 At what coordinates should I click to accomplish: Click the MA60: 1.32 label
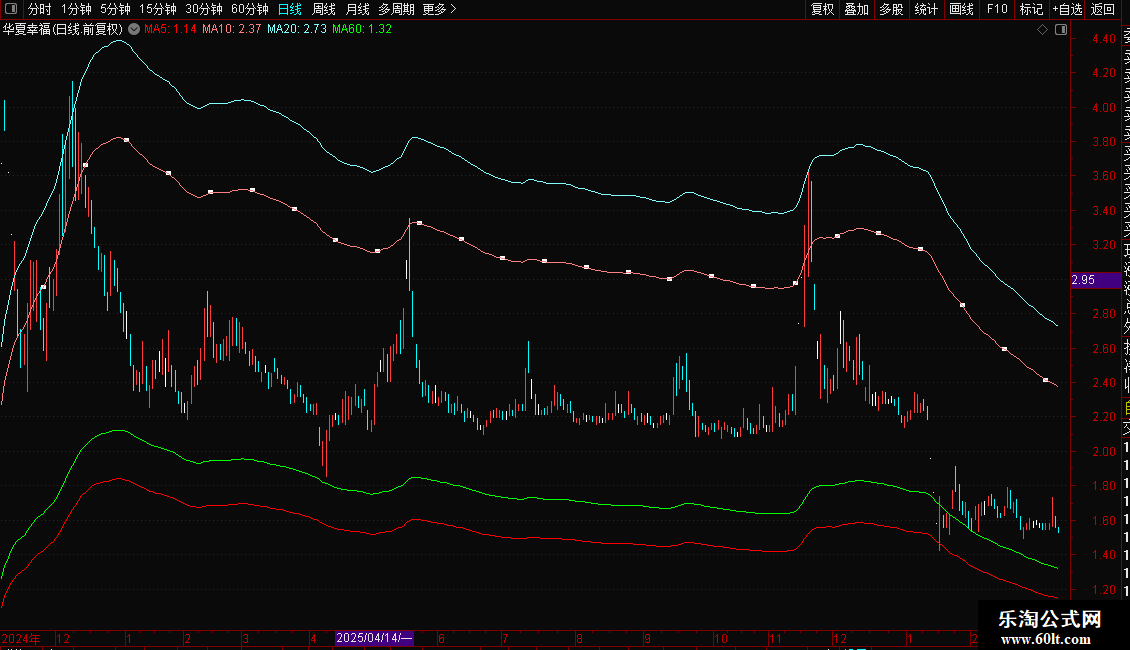pyautogui.click(x=362, y=30)
